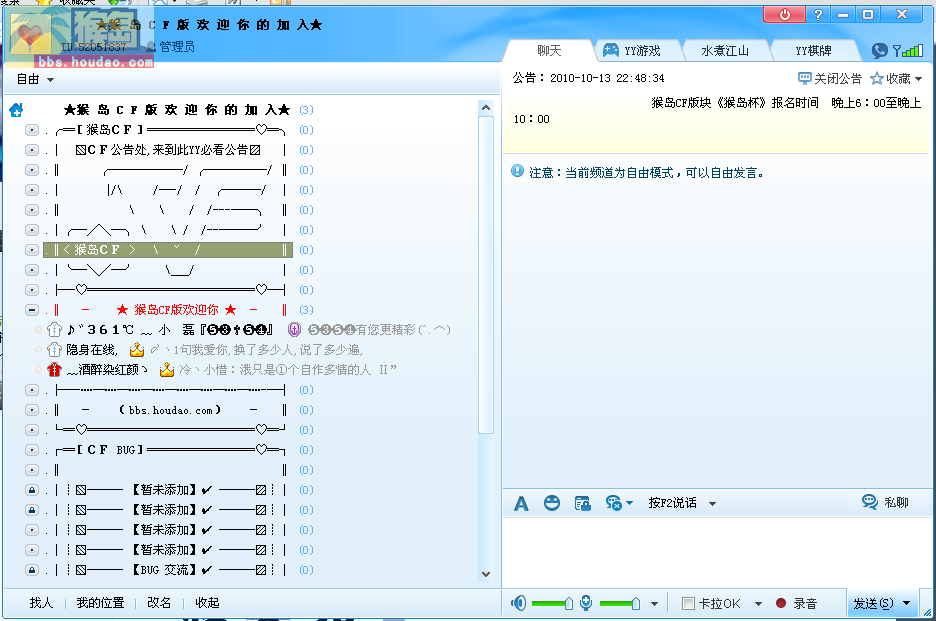Click the 改名 rename button
The image size is (936, 621).
click(159, 603)
